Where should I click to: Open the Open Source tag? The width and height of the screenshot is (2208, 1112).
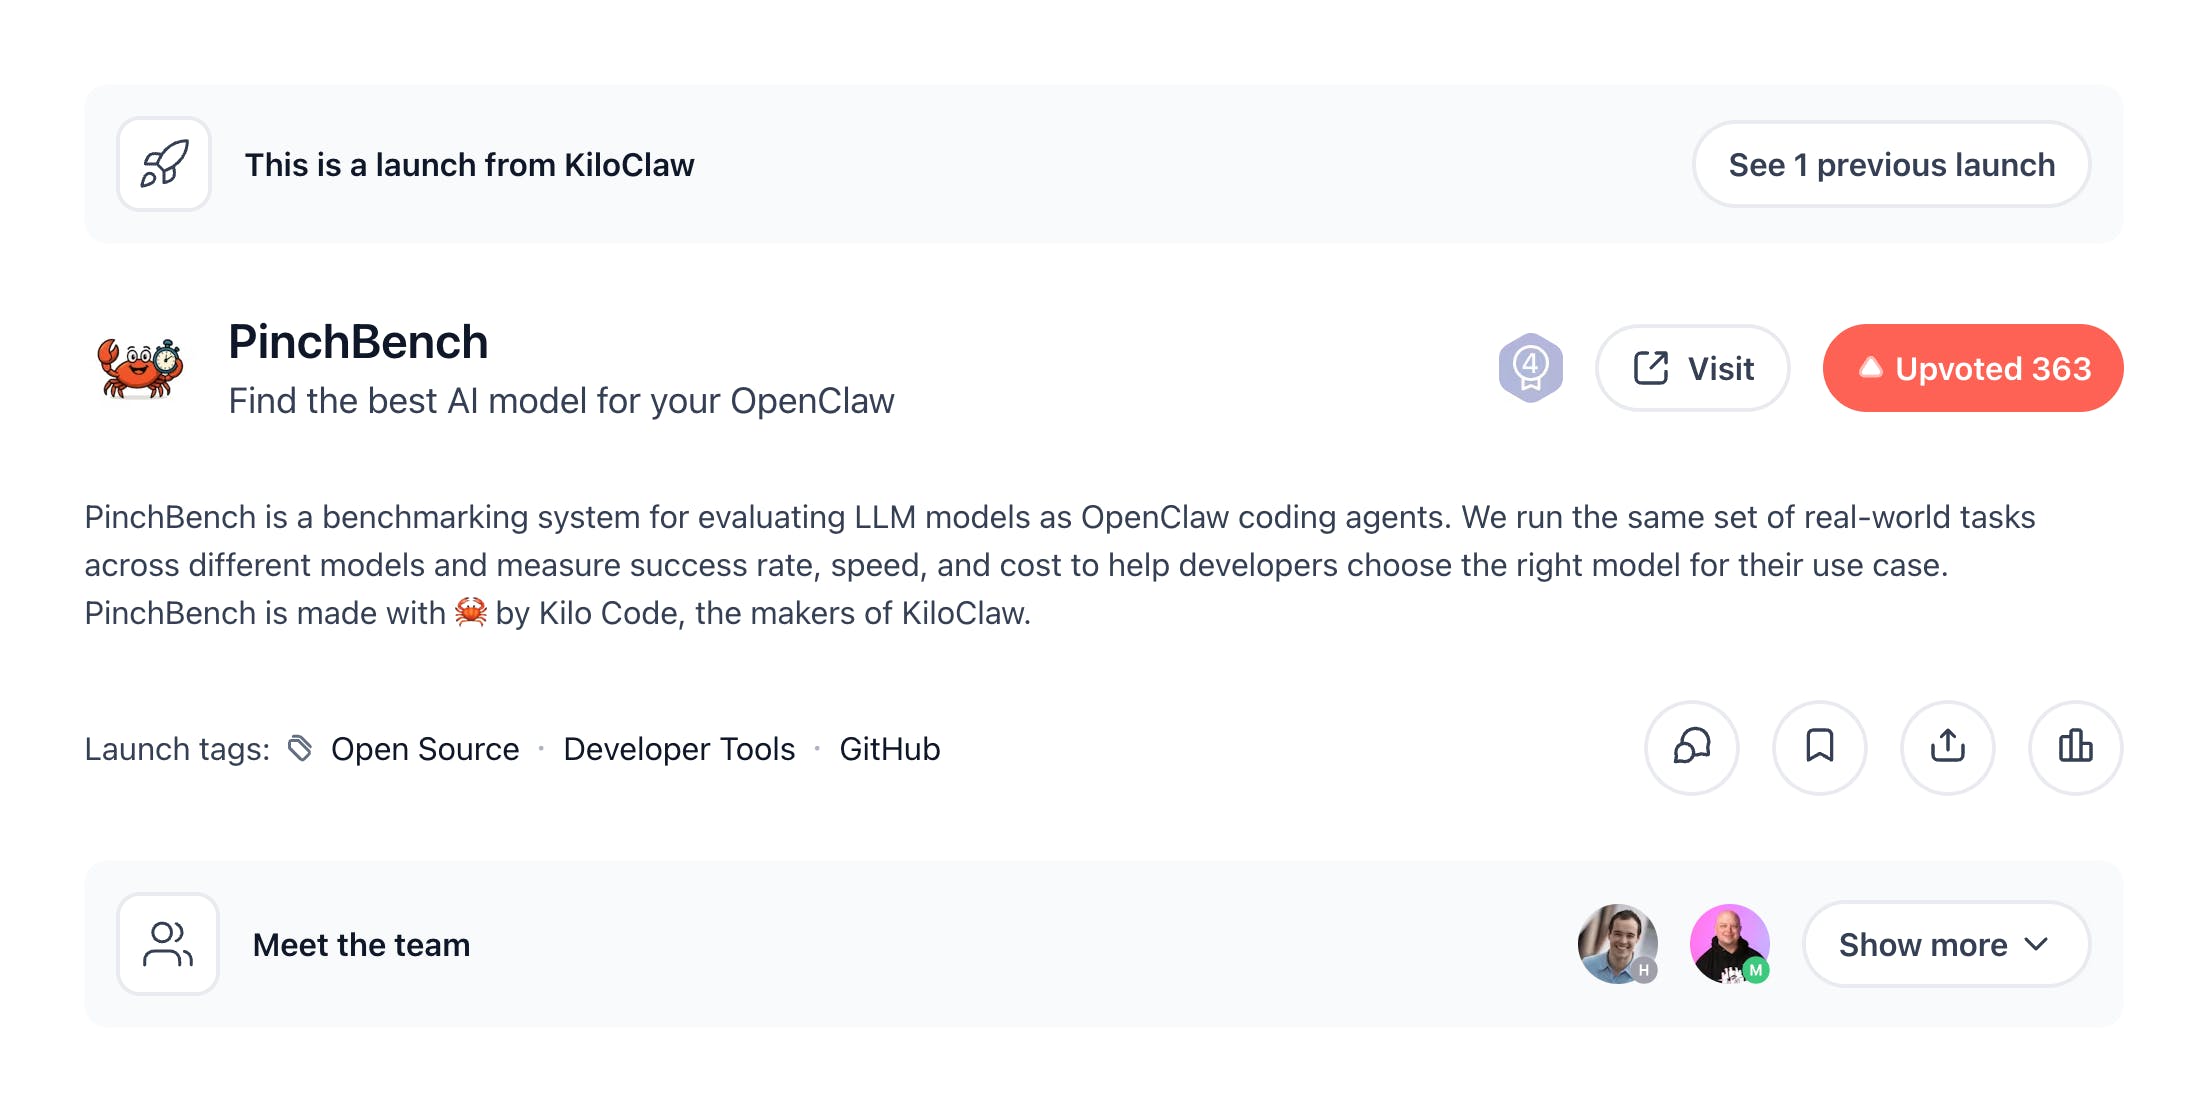tap(425, 749)
